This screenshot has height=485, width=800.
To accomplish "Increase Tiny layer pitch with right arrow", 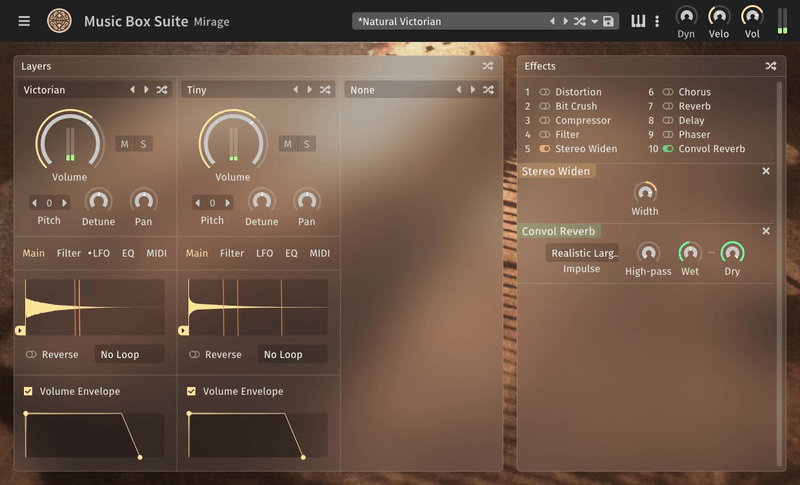I will coord(228,203).
